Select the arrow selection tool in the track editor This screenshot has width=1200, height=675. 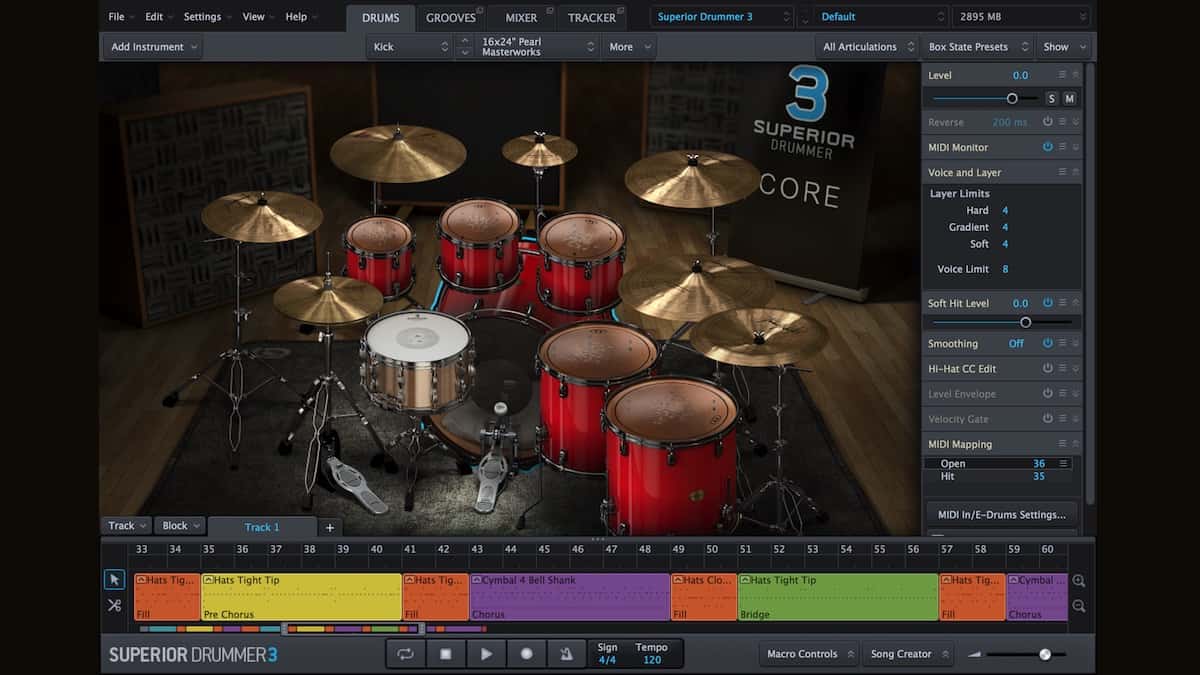[x=114, y=579]
